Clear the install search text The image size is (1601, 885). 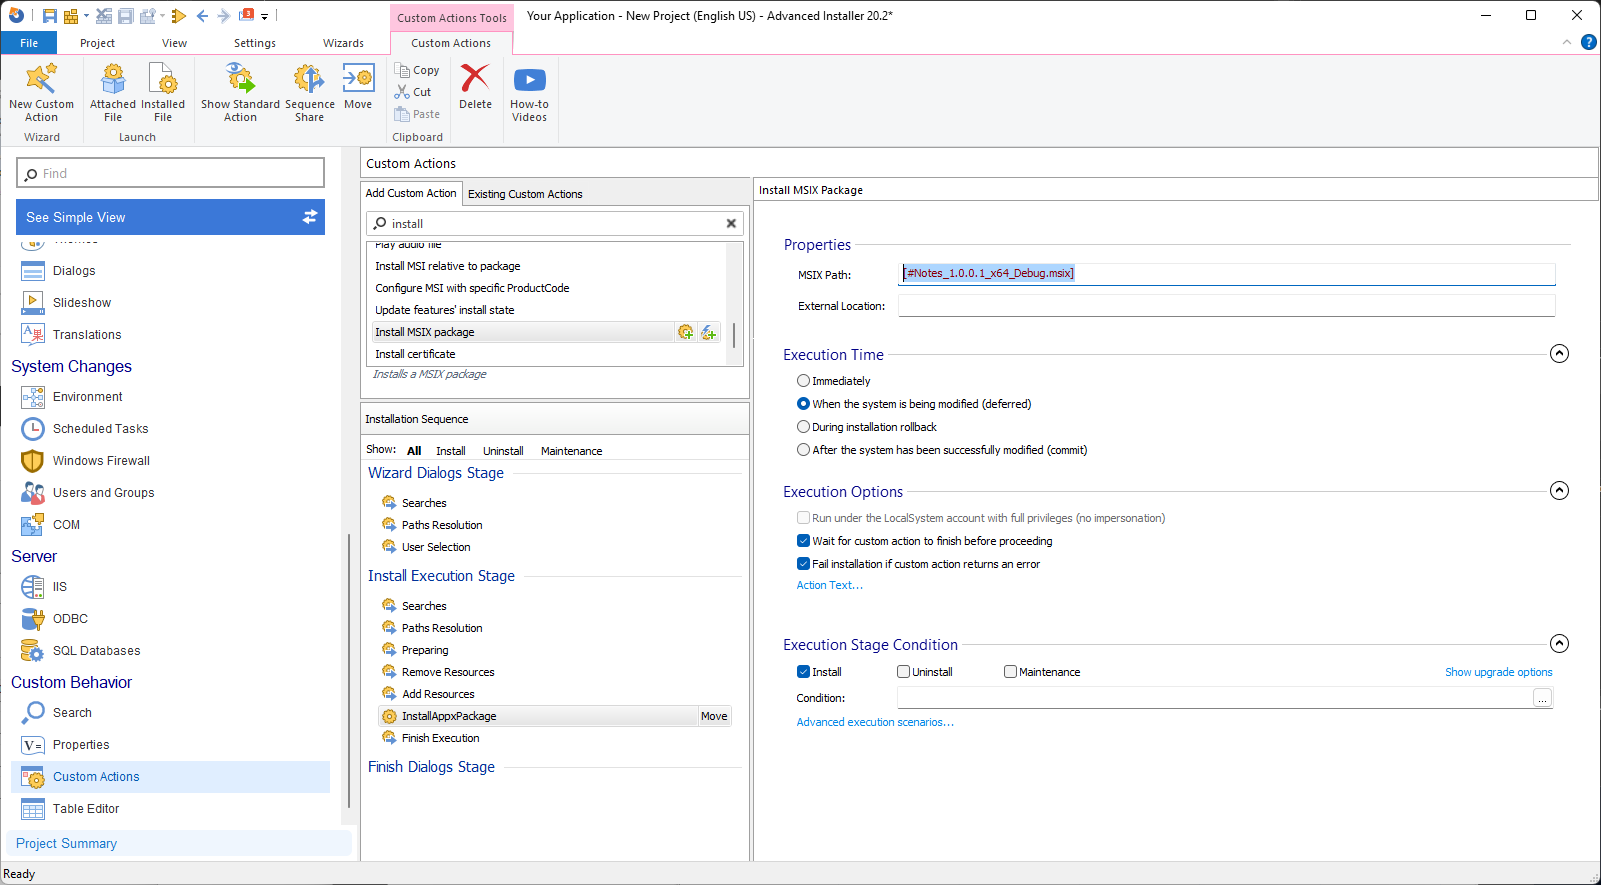(x=731, y=224)
